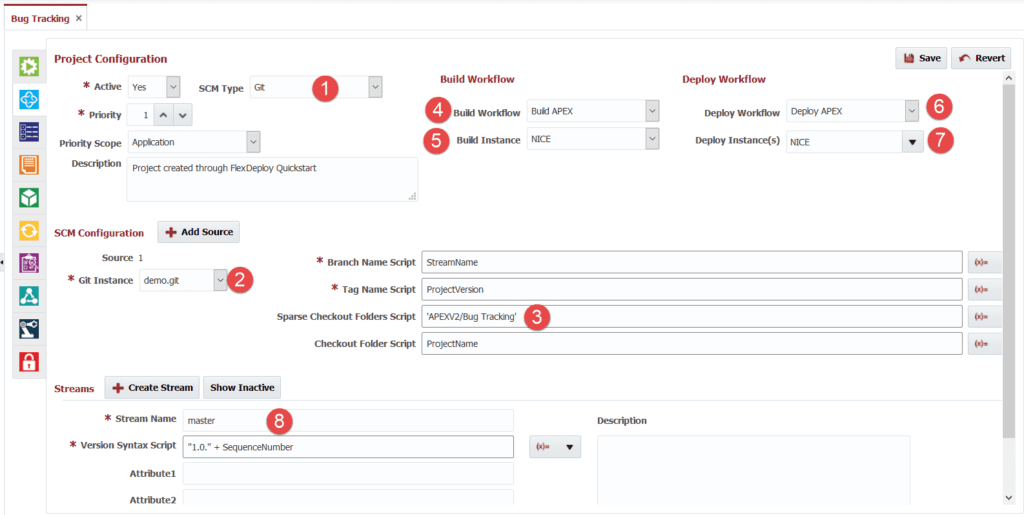Click the Stream Name input field

348,420
